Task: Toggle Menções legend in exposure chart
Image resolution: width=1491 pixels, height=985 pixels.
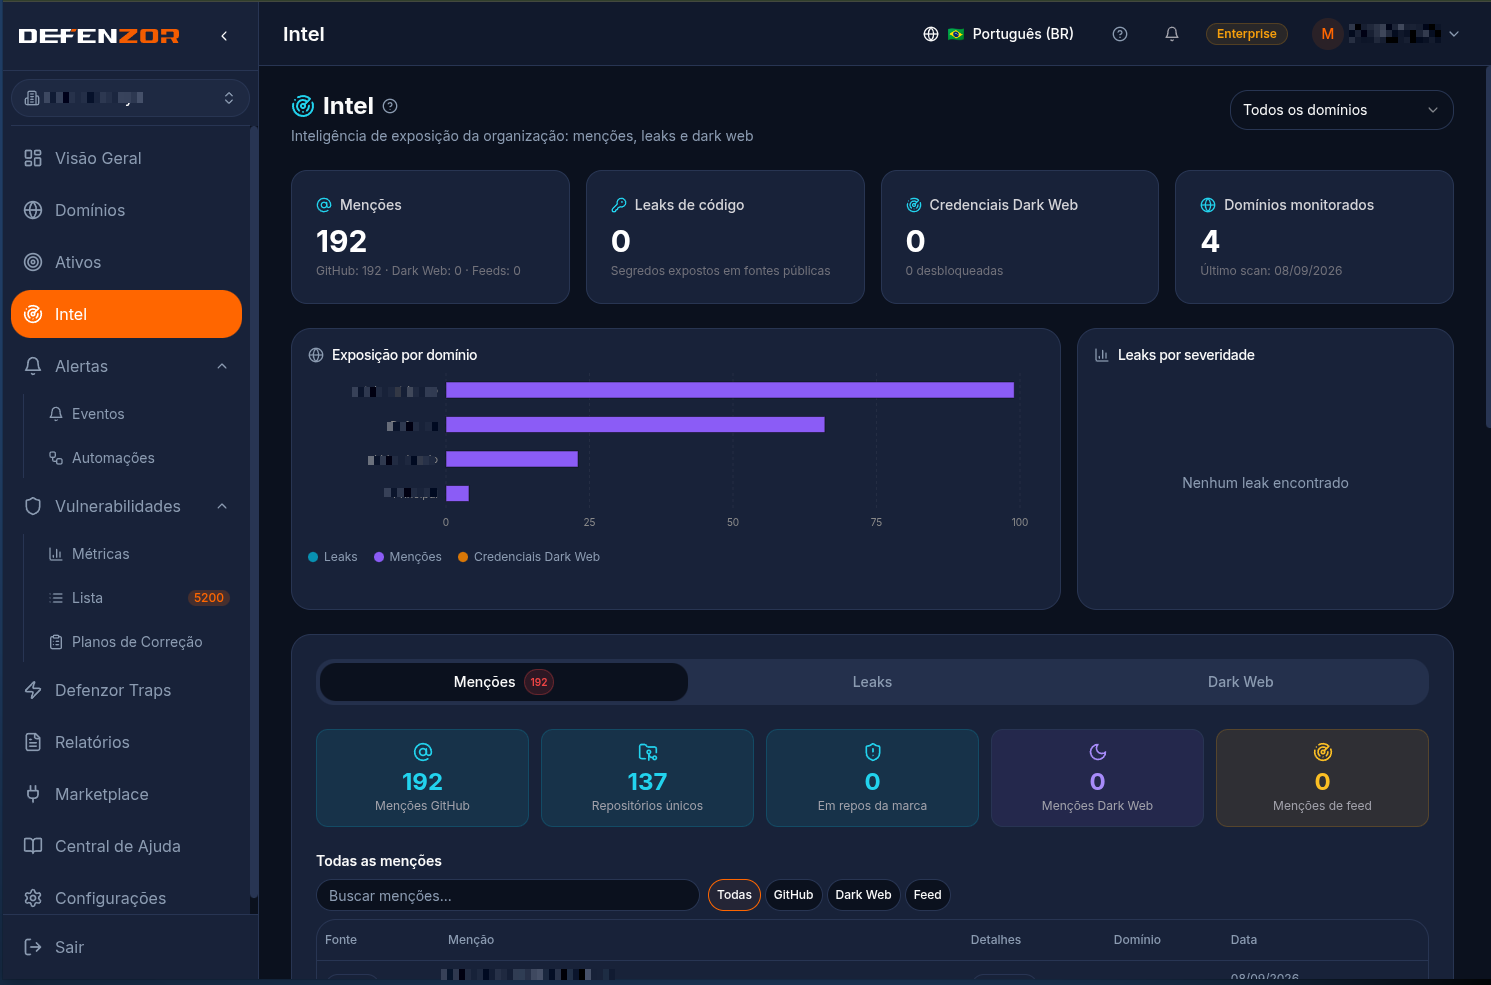Action: point(408,557)
